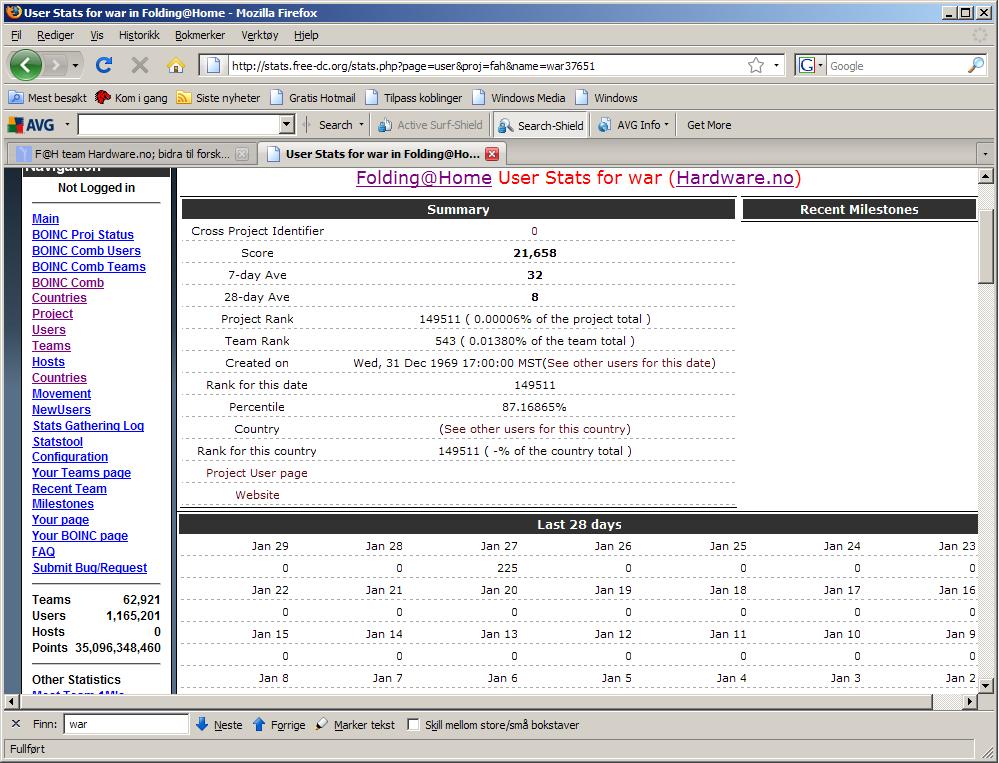Image resolution: width=999 pixels, height=763 pixels.
Task: Click the AVG logo in the toolbar
Action: pyautogui.click(x=31, y=125)
